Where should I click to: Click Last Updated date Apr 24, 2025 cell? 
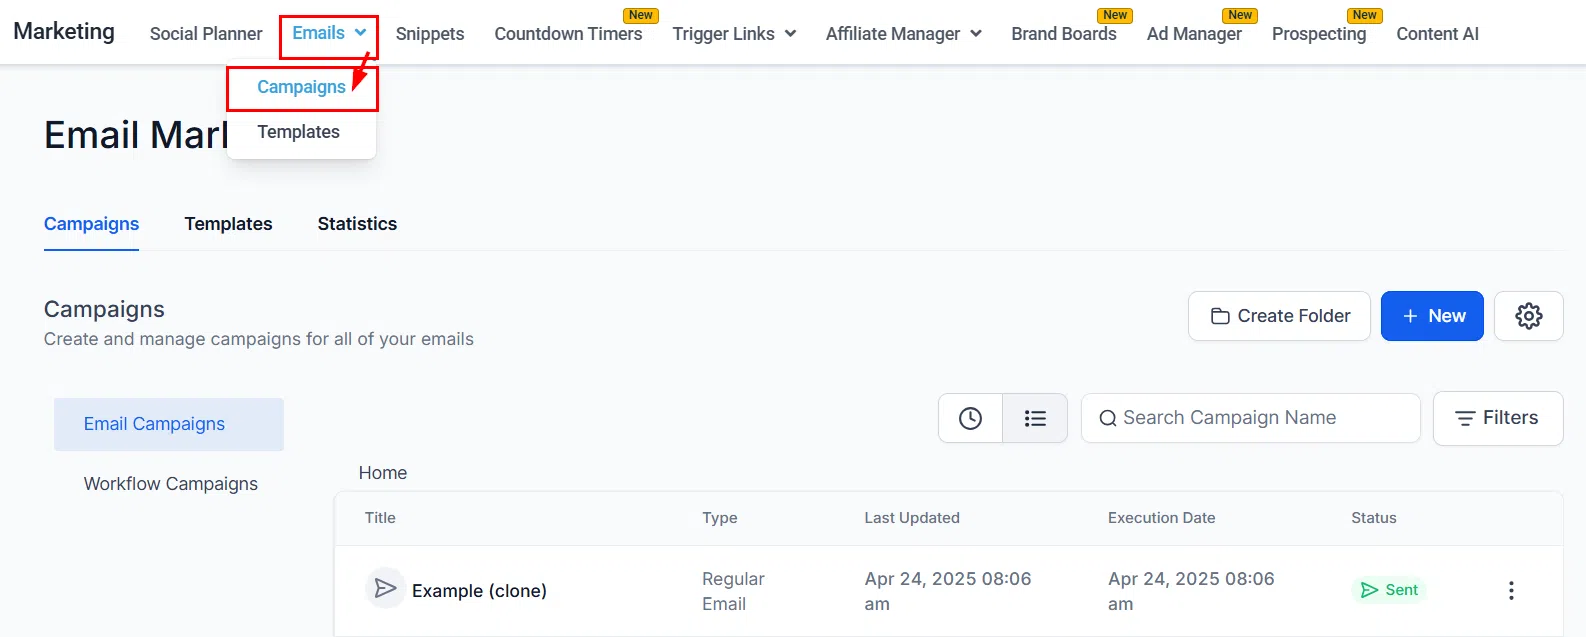948,591
